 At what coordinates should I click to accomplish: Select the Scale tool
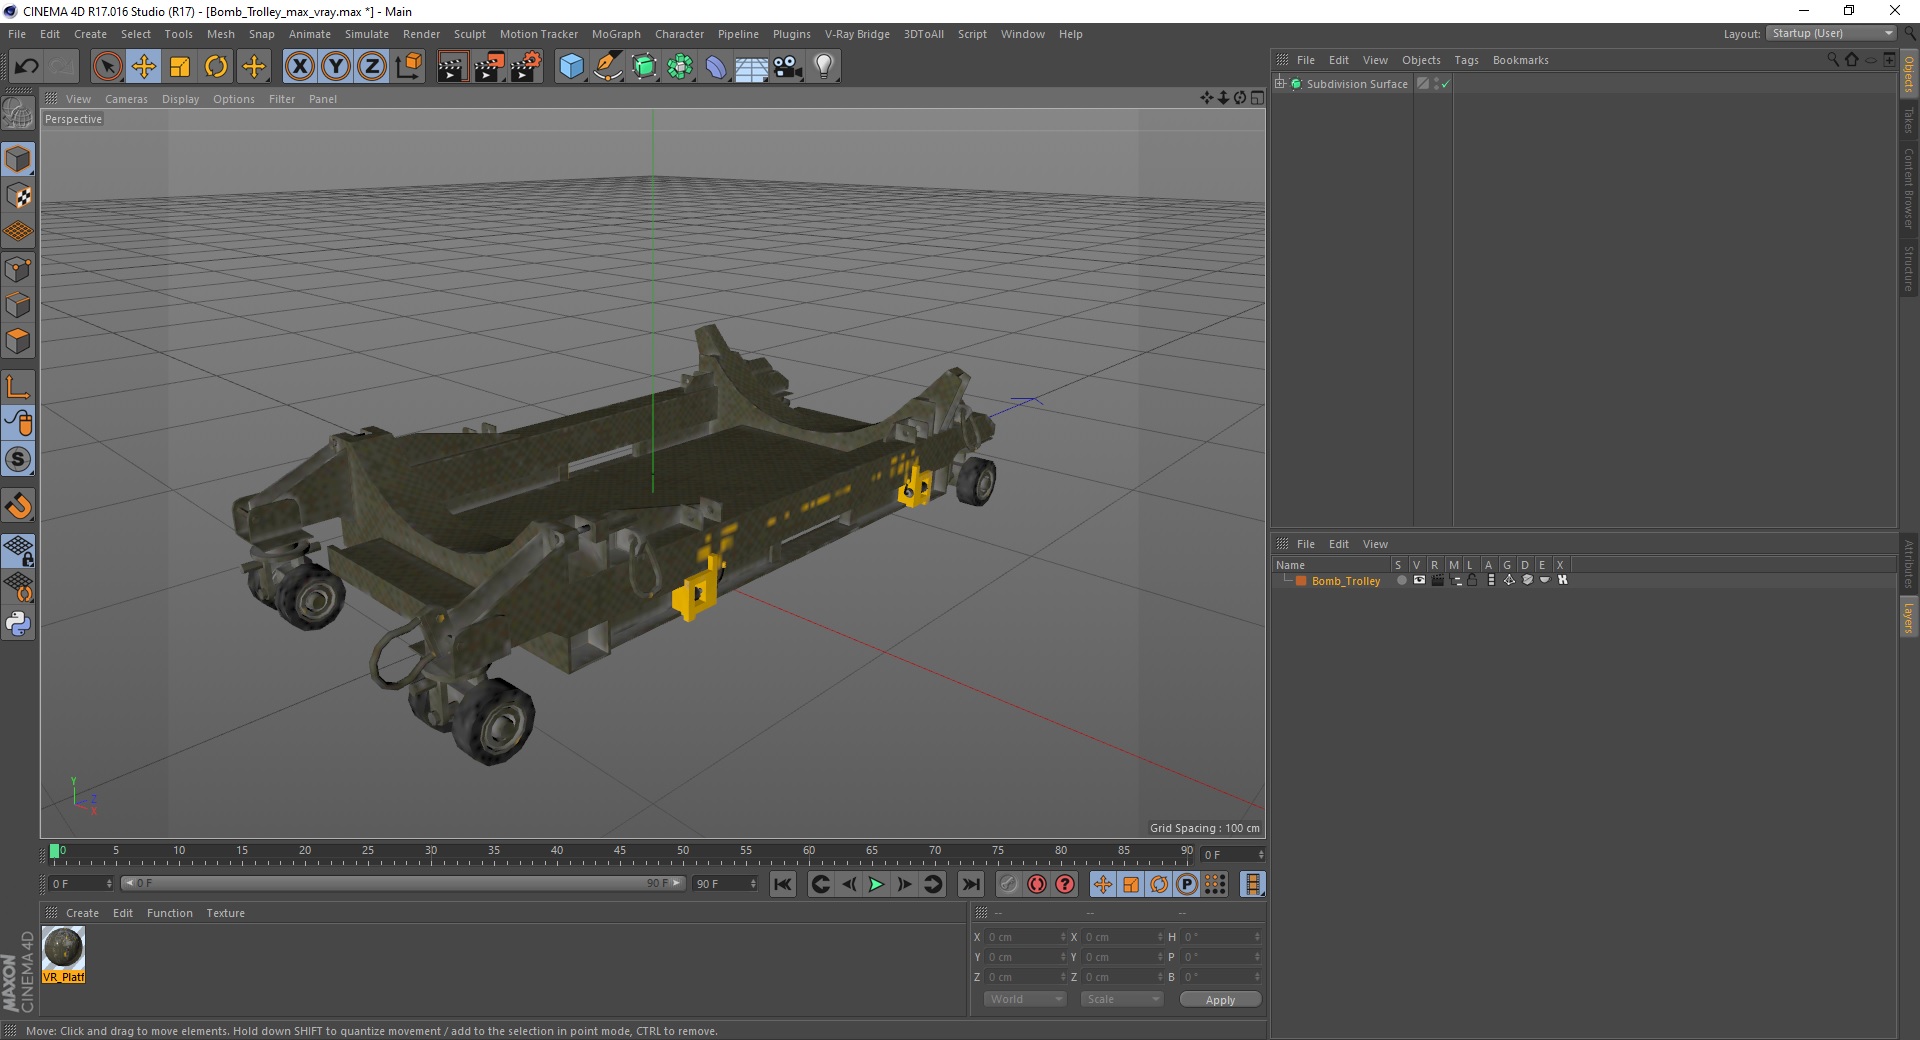click(x=180, y=67)
